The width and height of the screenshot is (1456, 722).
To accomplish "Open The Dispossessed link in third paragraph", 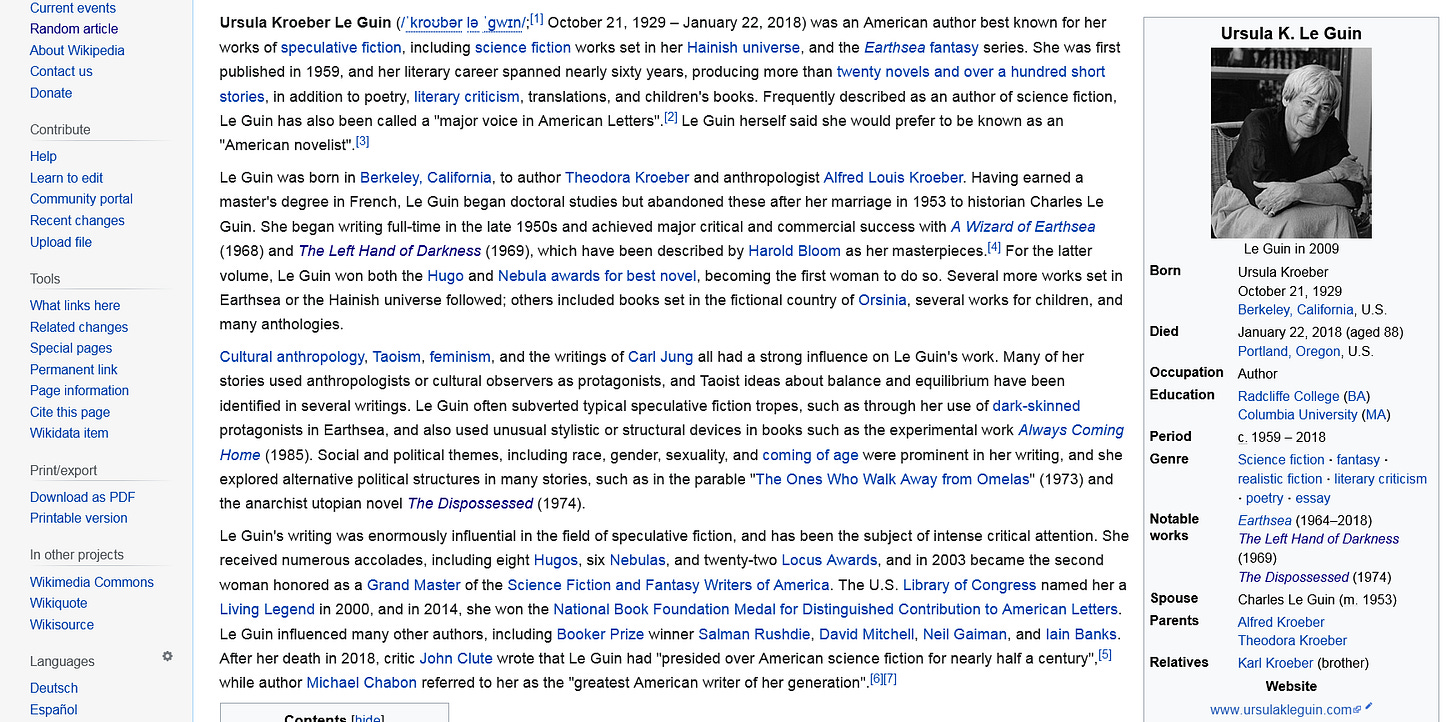I will 470,503.
